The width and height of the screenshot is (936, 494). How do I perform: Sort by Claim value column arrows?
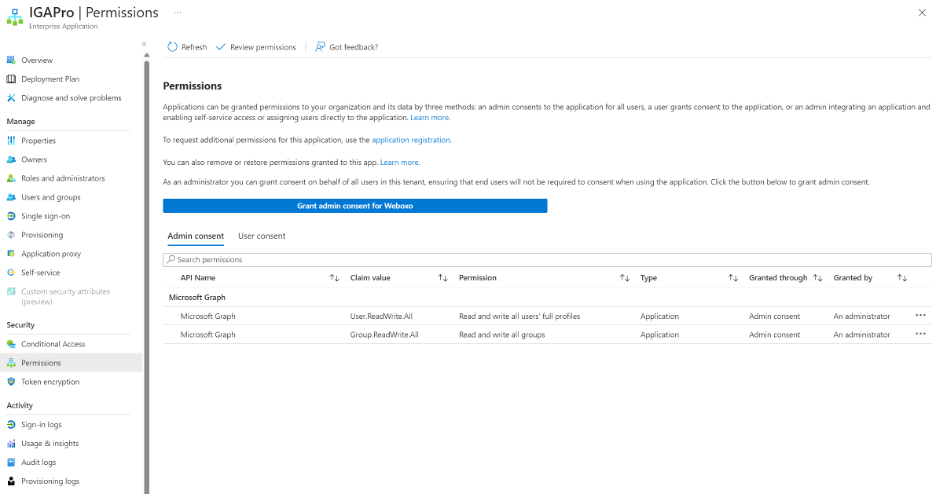click(443, 278)
